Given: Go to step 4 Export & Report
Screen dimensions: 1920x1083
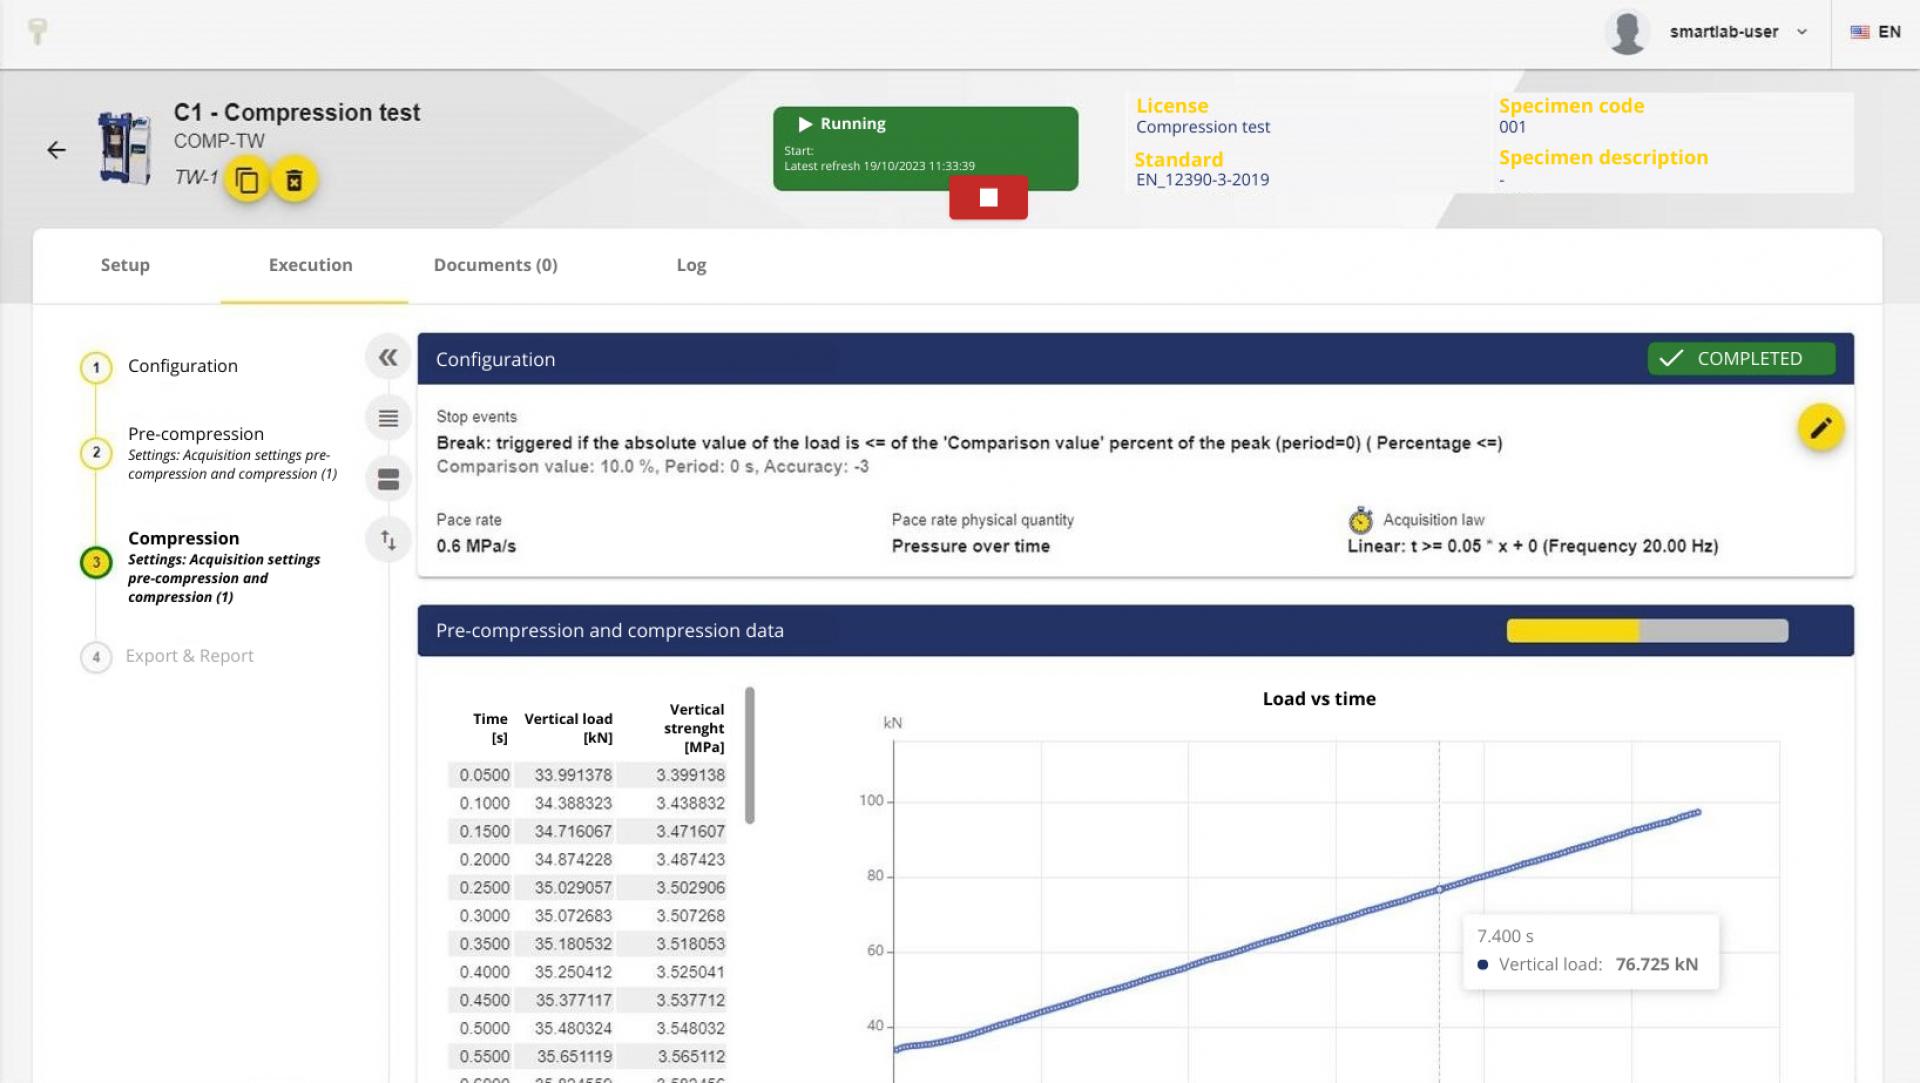Looking at the screenshot, I should (x=189, y=656).
